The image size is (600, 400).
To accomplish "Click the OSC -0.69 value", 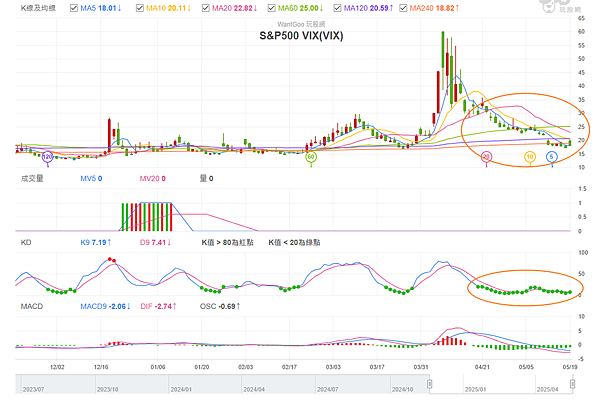I will 220,306.
